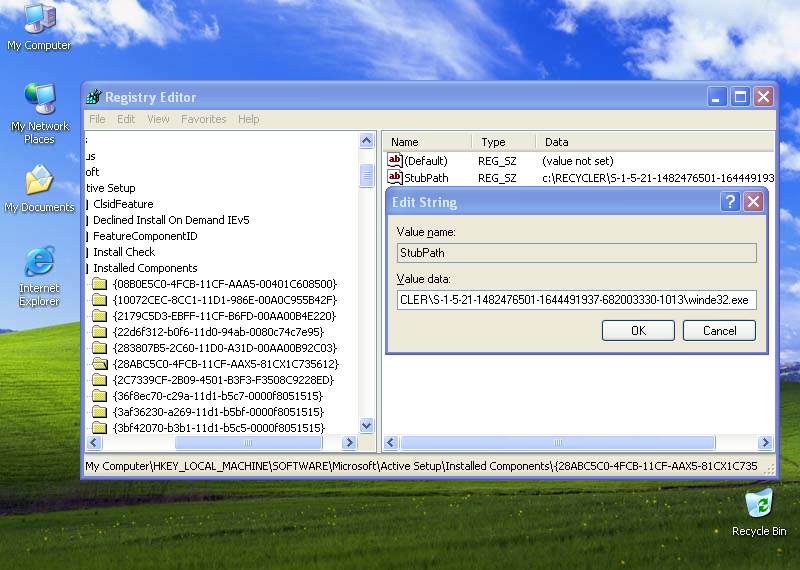Screen dimensions: 800x570
Task: Click the status bar registry path
Action: [x=421, y=466]
